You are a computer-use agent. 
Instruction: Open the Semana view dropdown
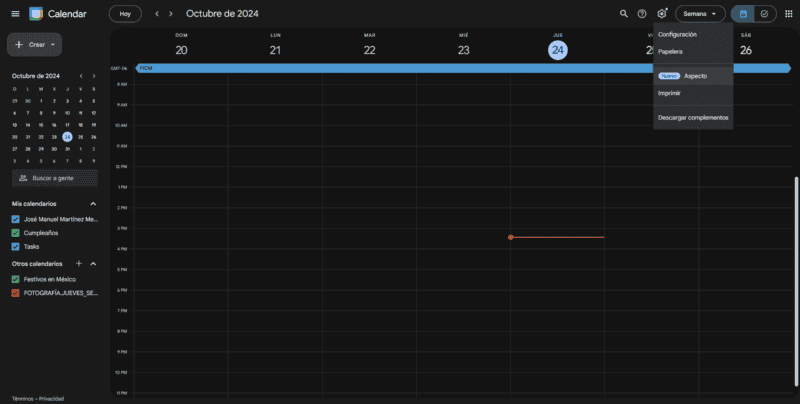(x=700, y=14)
